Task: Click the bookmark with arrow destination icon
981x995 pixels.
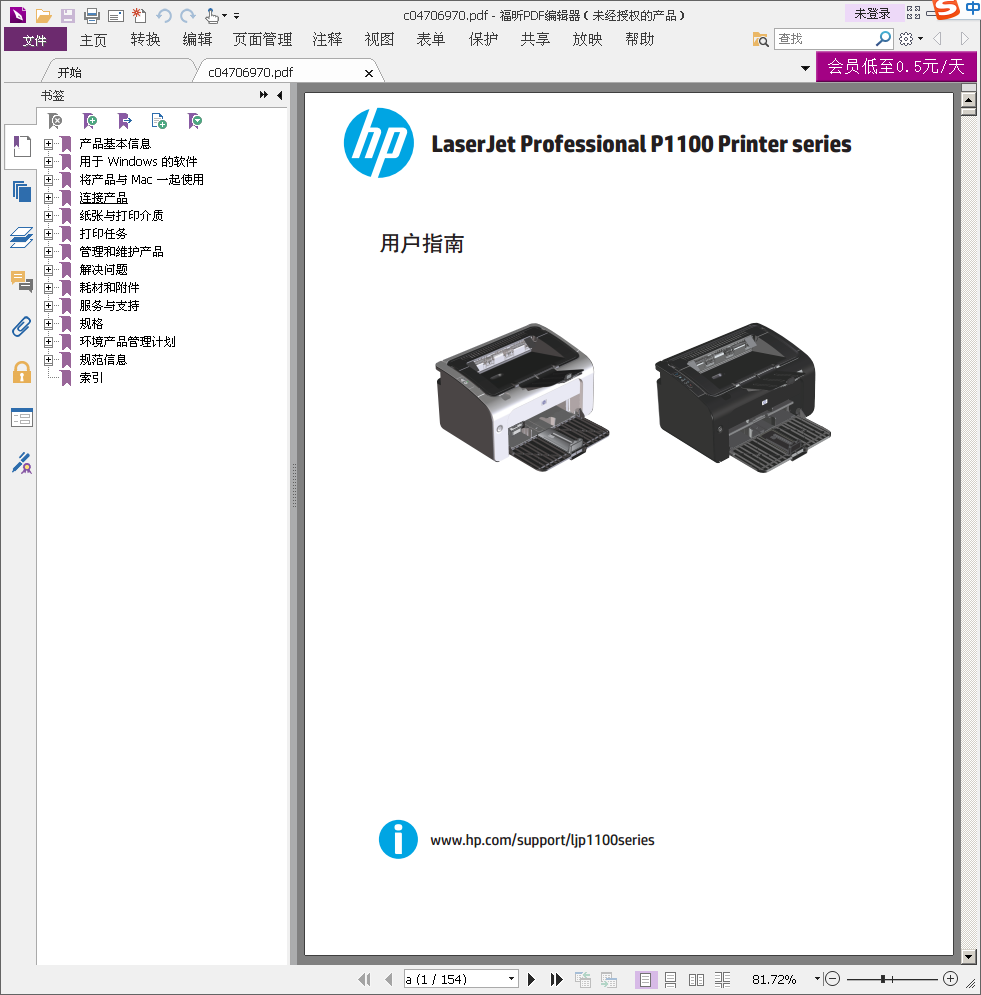Action: pyautogui.click(x=124, y=121)
